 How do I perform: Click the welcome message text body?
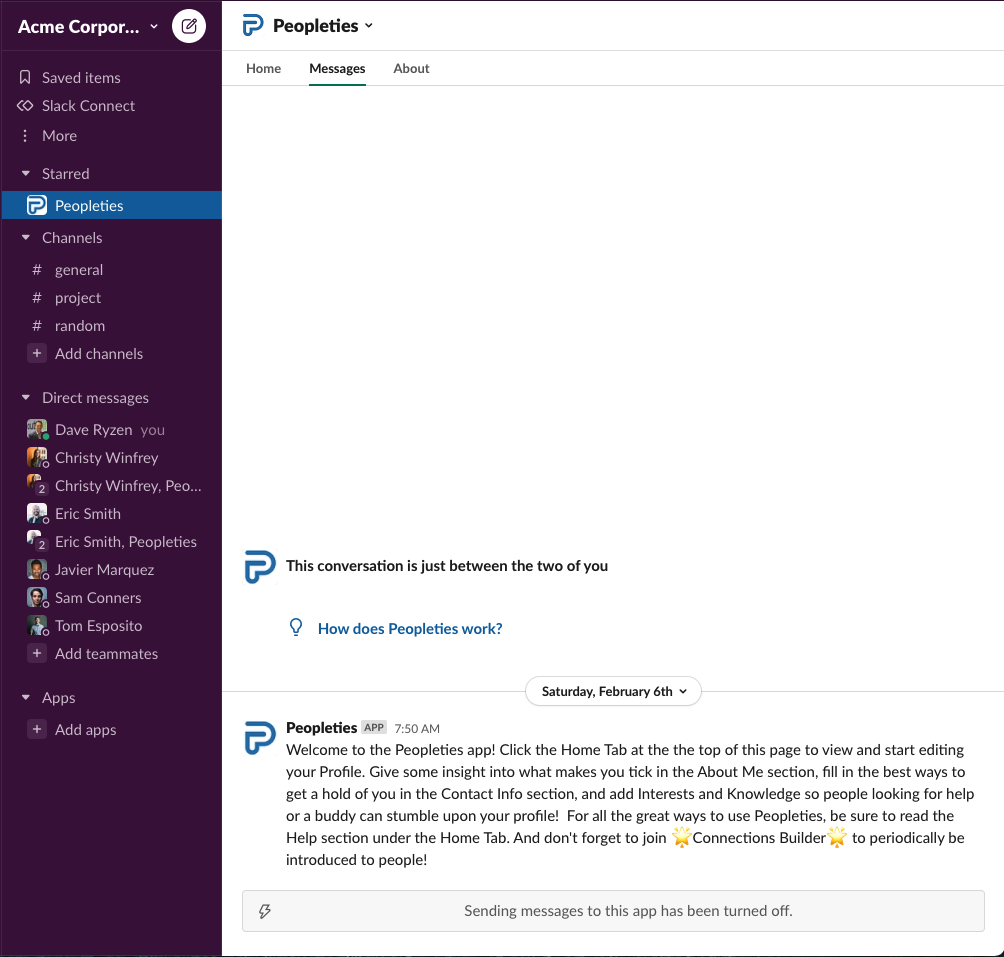coord(630,805)
